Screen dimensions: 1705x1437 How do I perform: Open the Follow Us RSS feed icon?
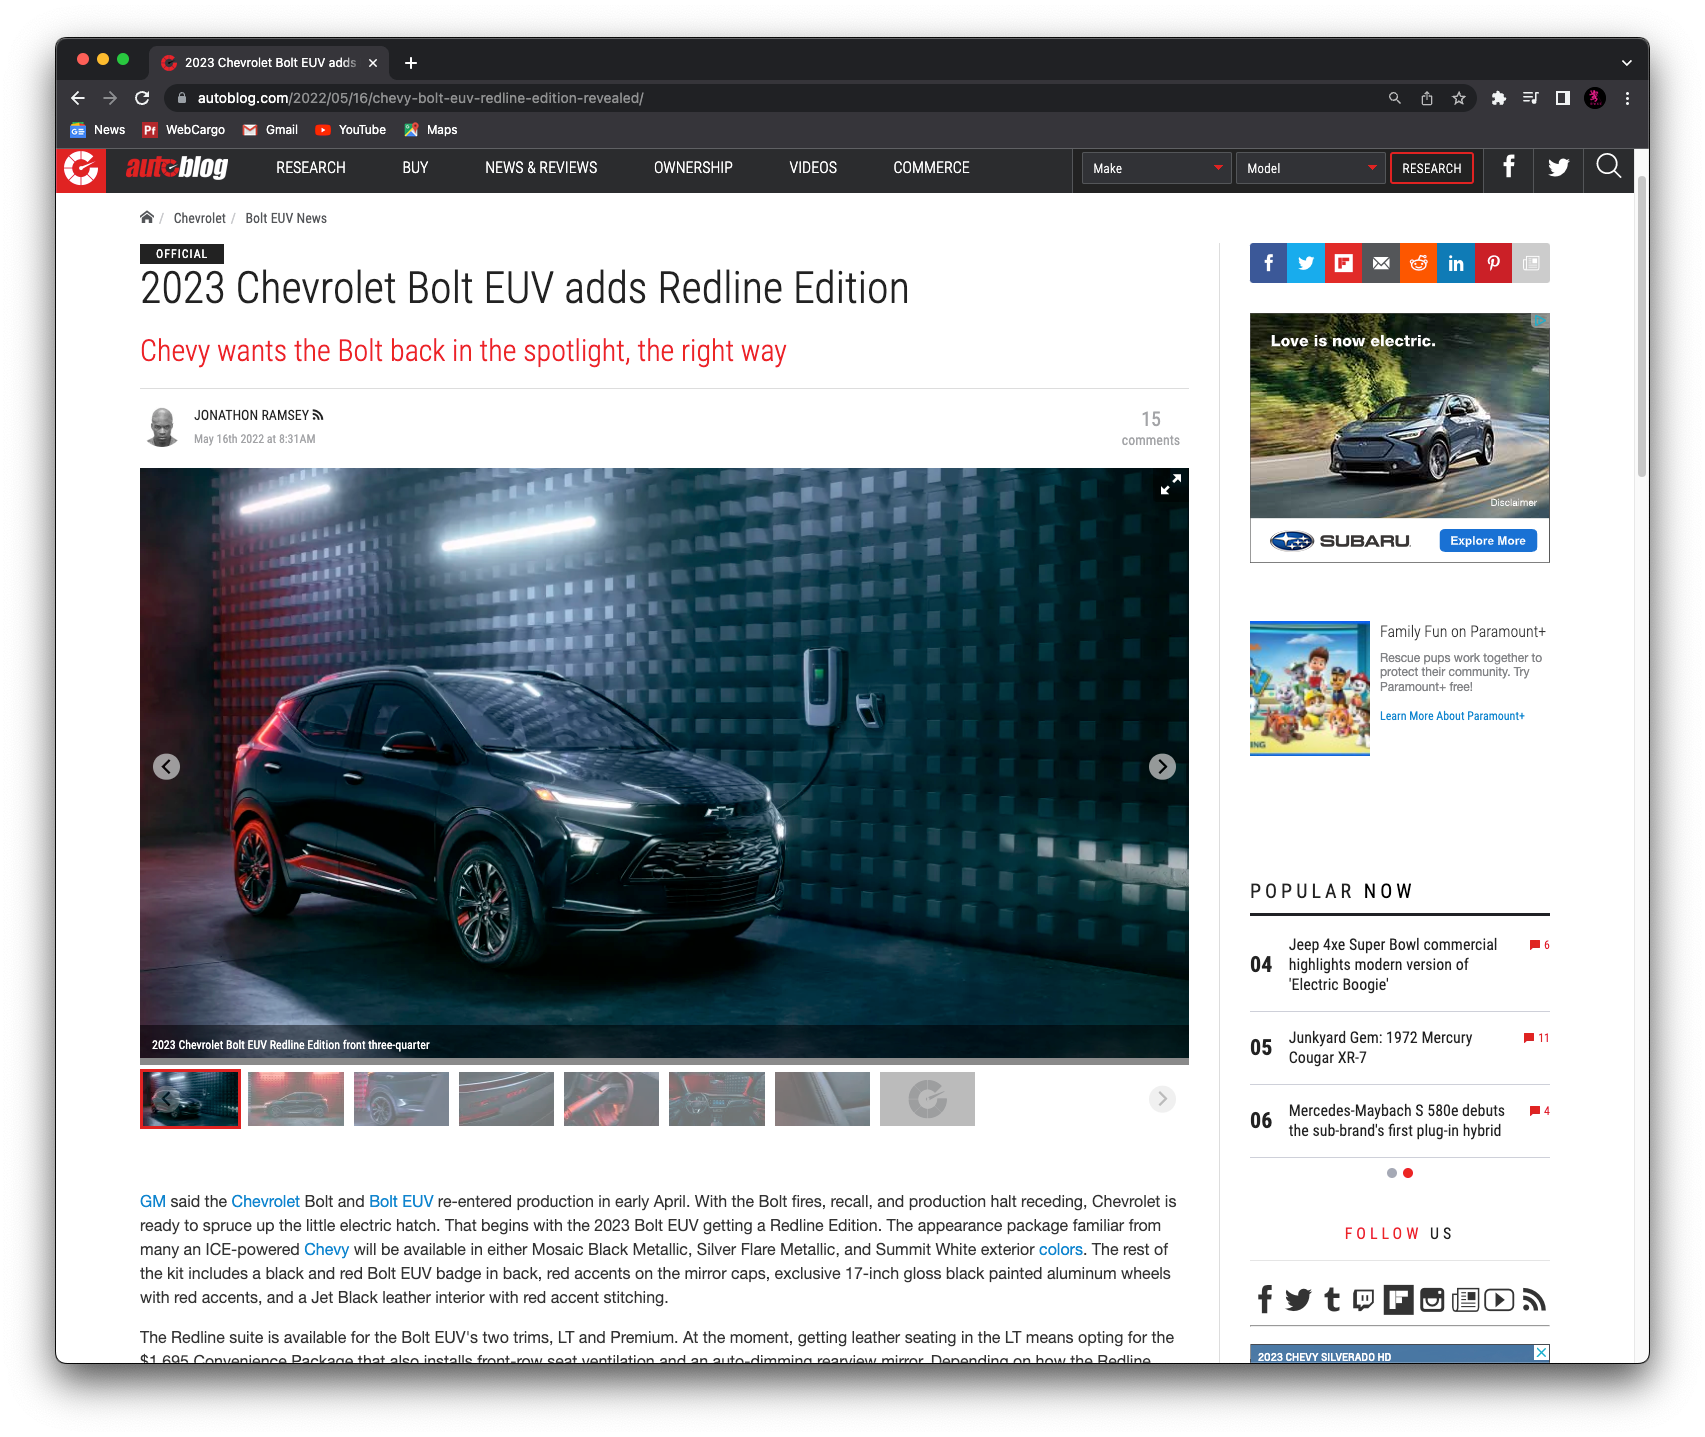point(1534,1299)
